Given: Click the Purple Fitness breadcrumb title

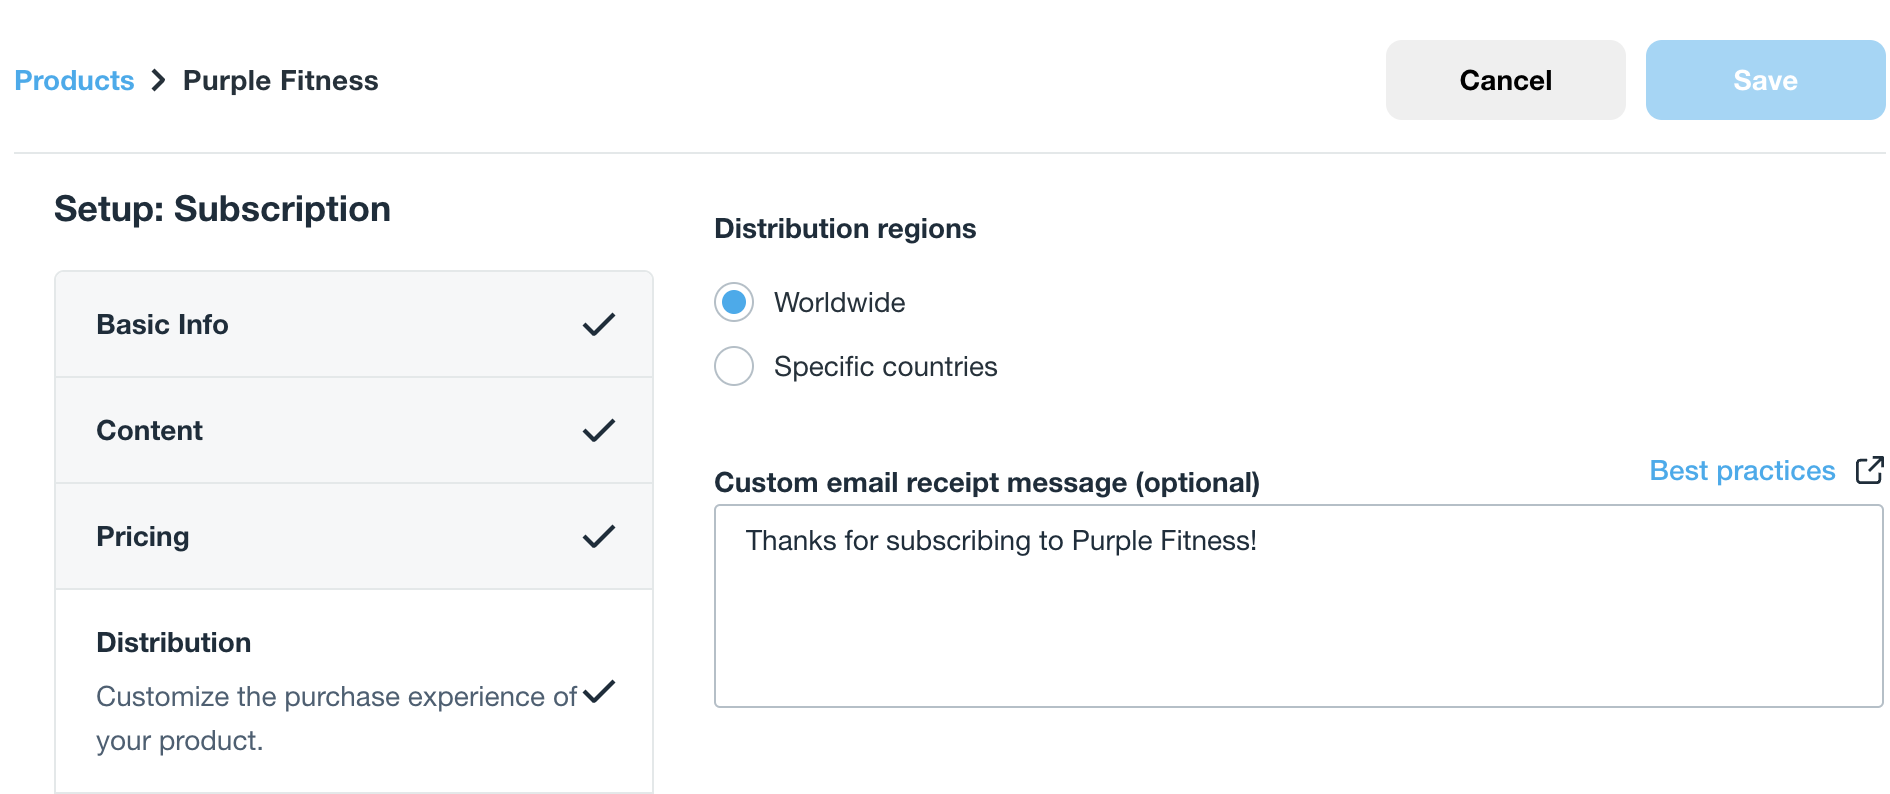Looking at the screenshot, I should 281,80.
